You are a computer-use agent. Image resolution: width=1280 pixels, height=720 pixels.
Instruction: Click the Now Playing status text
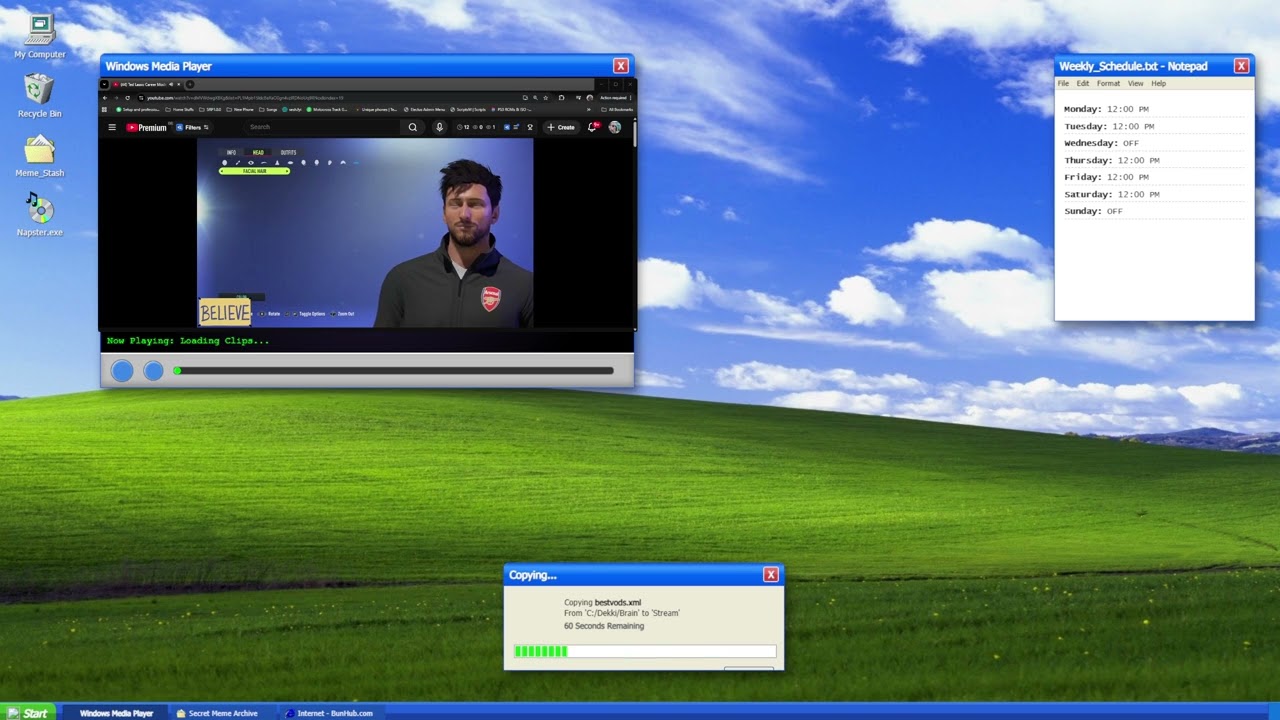188,340
